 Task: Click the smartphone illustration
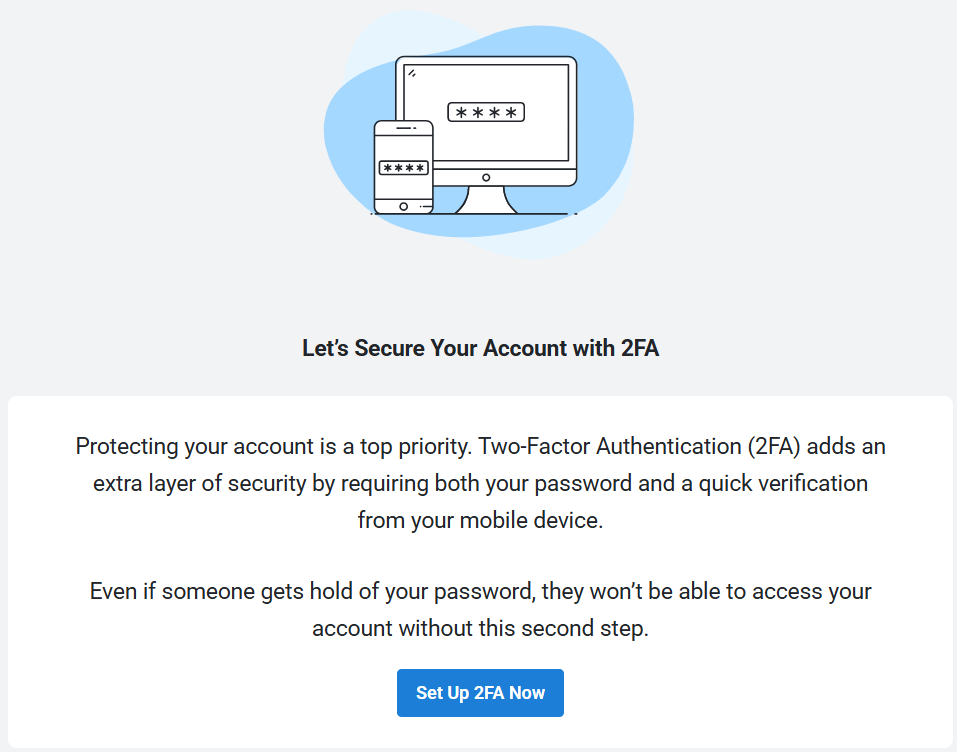pos(403,167)
